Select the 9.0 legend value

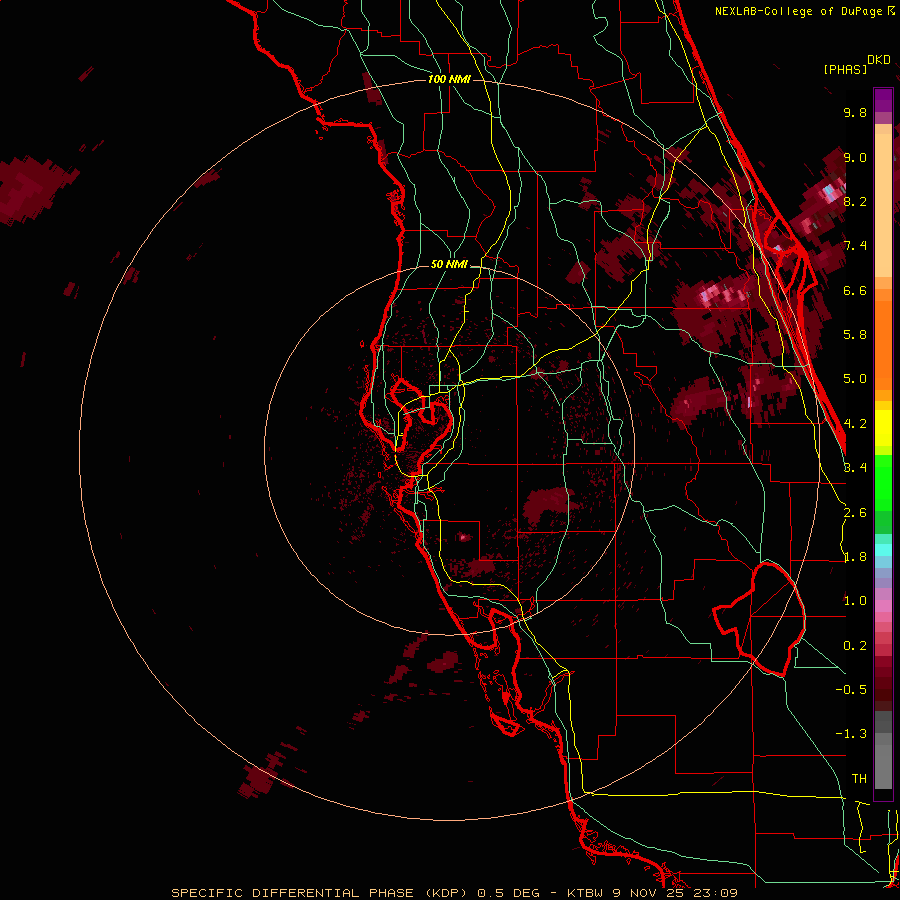(855, 157)
